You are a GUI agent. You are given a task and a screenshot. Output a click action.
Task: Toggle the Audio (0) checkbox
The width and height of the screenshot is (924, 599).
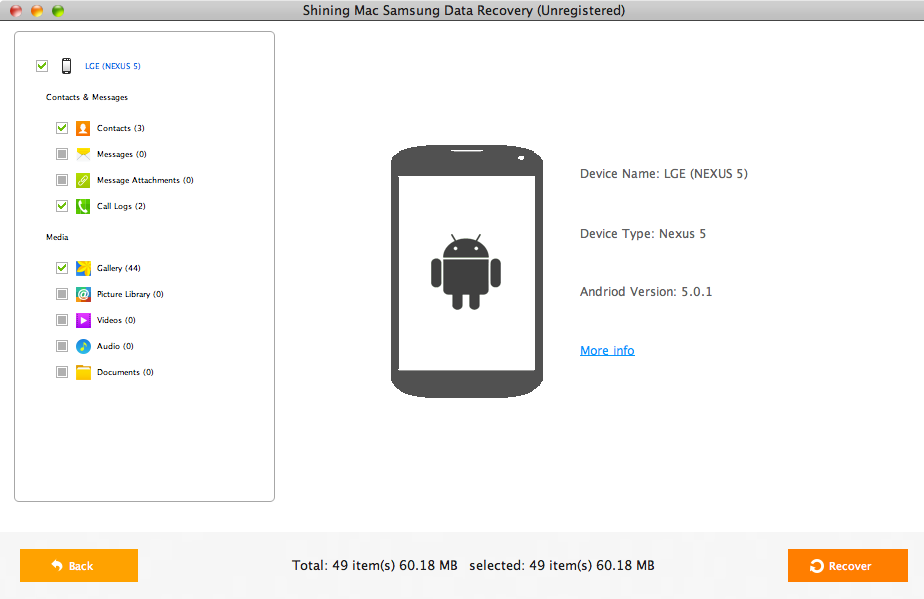(x=62, y=345)
